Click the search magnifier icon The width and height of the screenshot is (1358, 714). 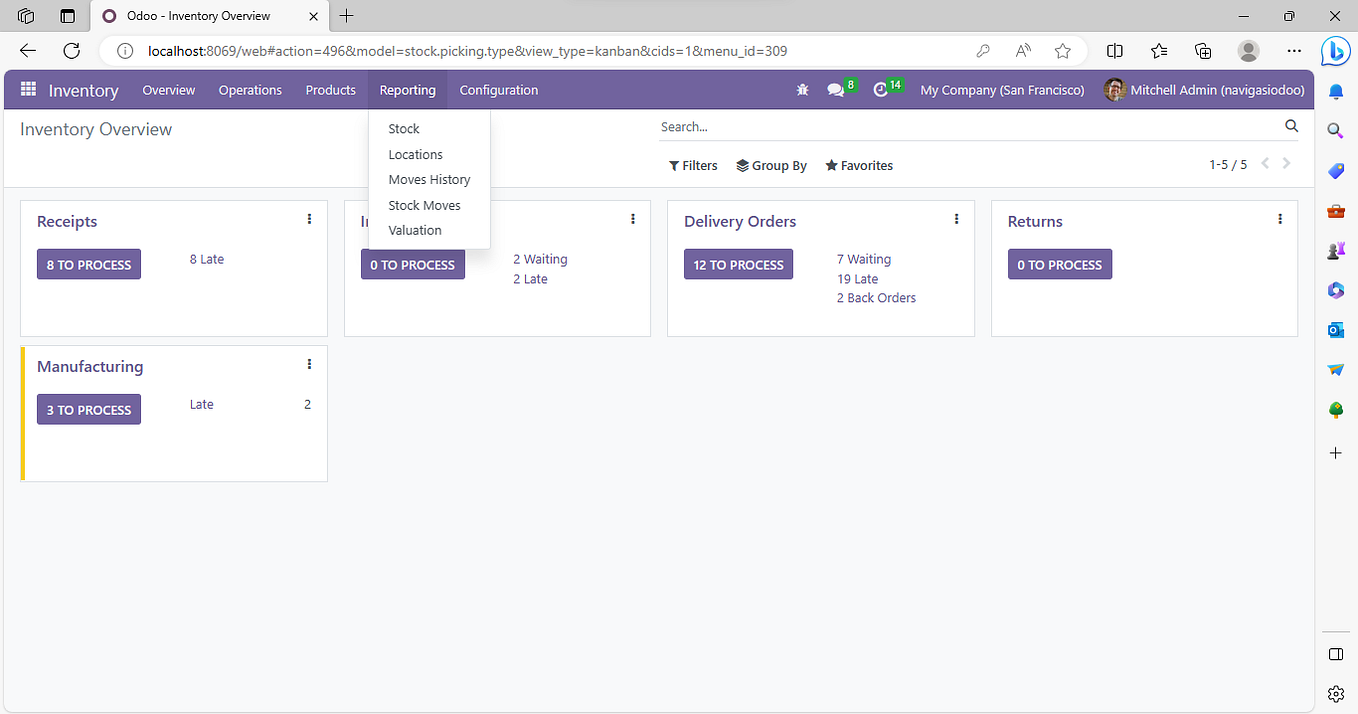click(1291, 126)
